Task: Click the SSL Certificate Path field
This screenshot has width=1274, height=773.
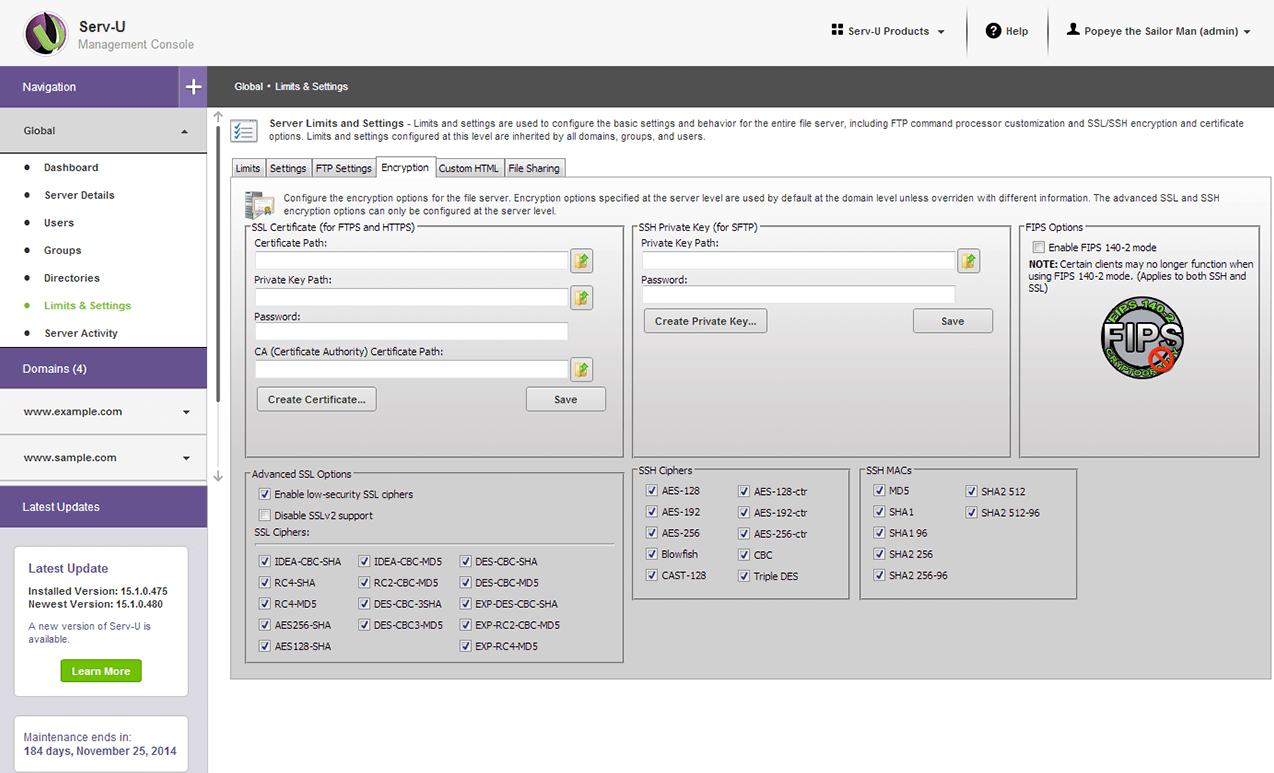Action: click(x=411, y=260)
